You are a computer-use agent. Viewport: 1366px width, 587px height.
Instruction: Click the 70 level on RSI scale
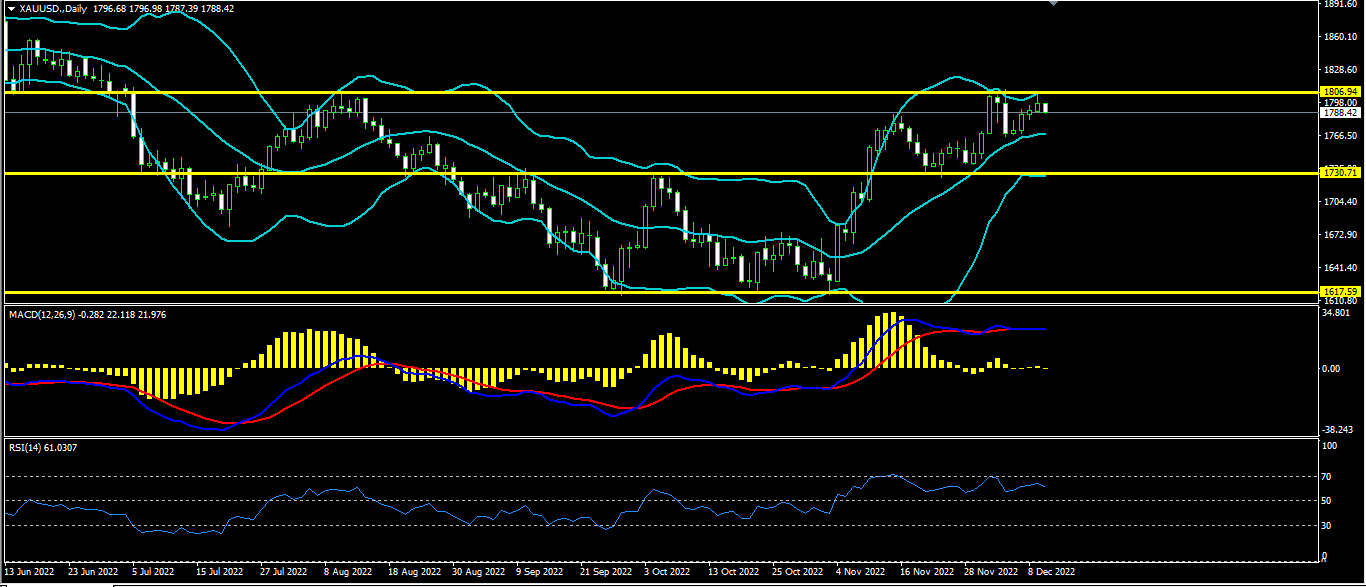tap(1327, 476)
